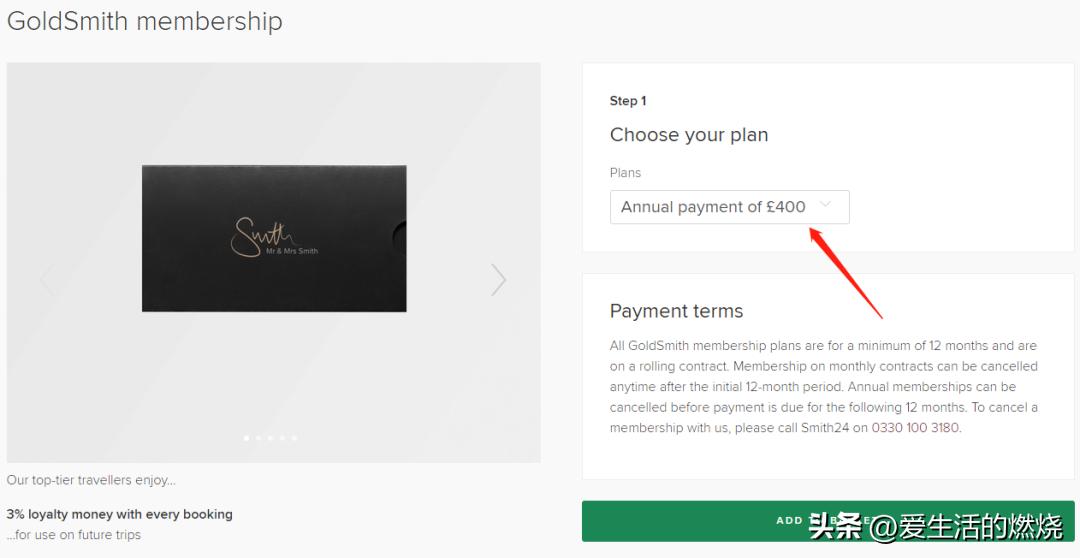Click the previous slide arrow on carousel
1080x558 pixels.
[47, 280]
